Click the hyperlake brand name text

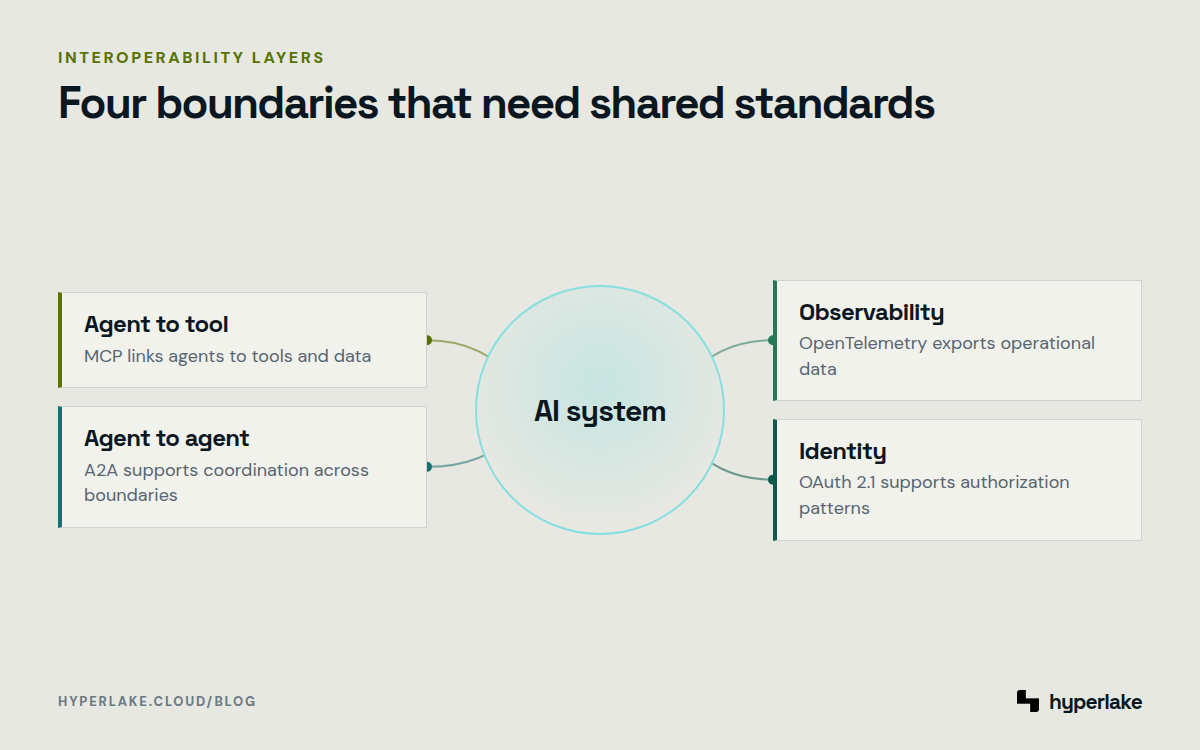[1095, 702]
